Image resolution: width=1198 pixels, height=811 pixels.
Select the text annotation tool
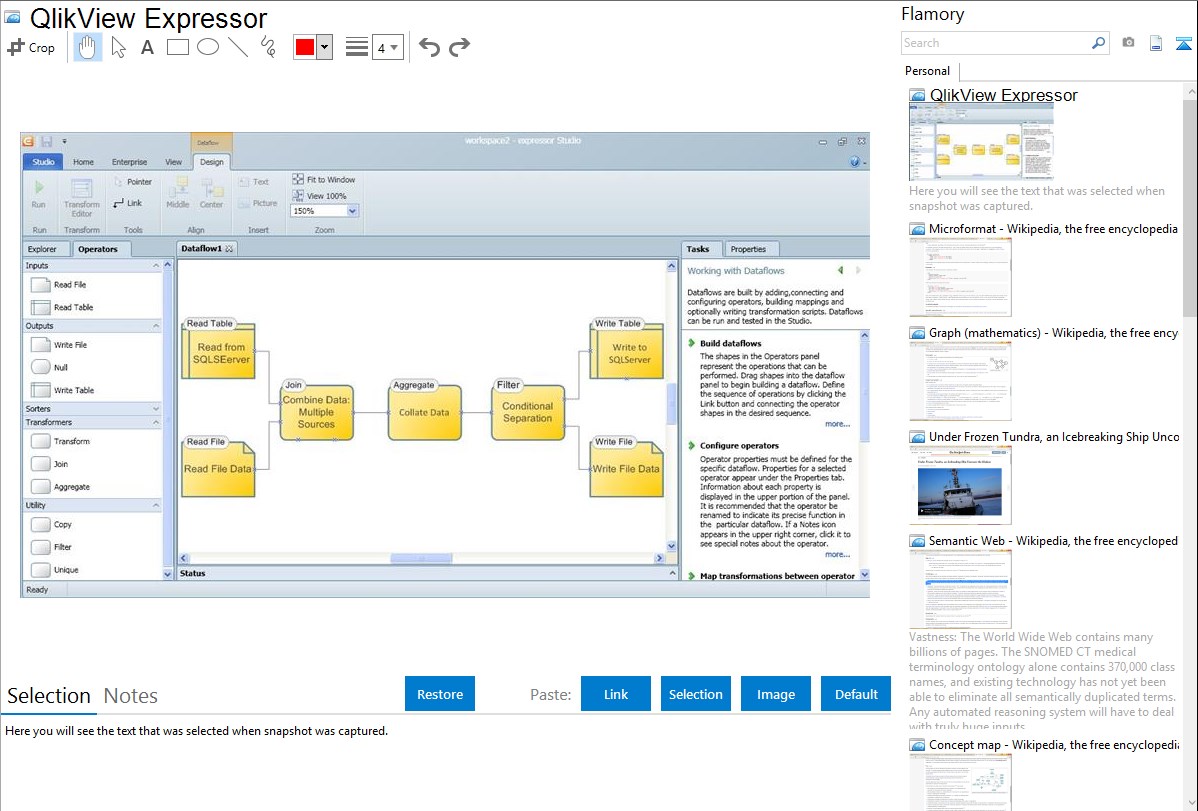(147, 47)
